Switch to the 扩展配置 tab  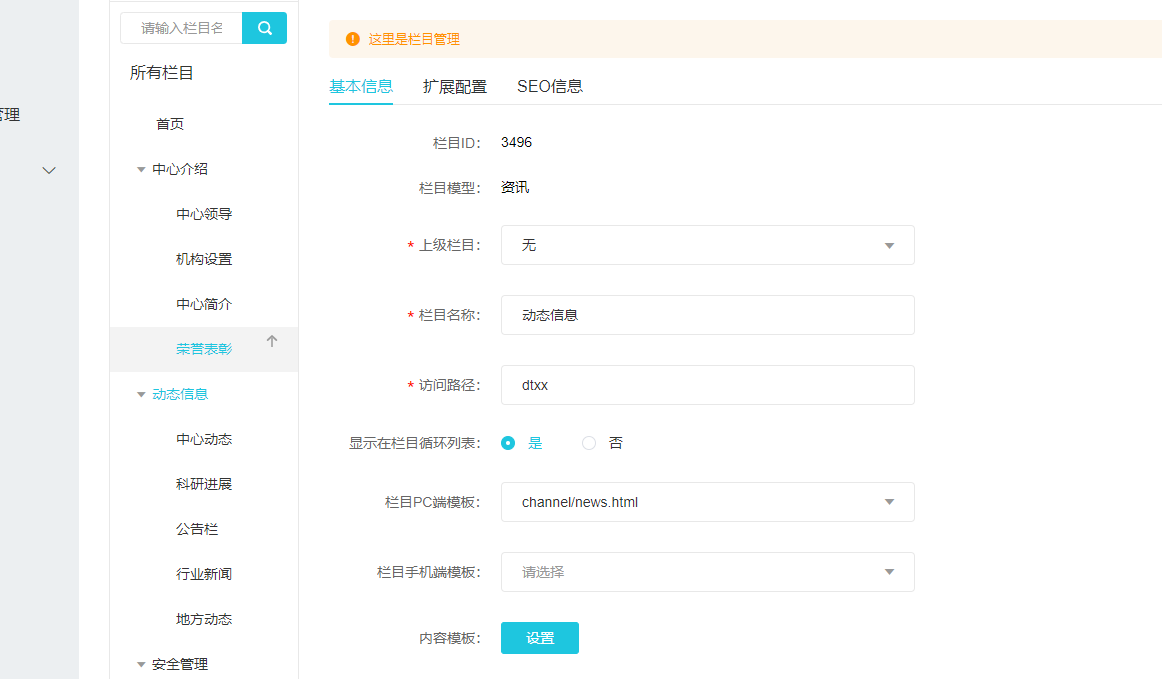[x=455, y=86]
